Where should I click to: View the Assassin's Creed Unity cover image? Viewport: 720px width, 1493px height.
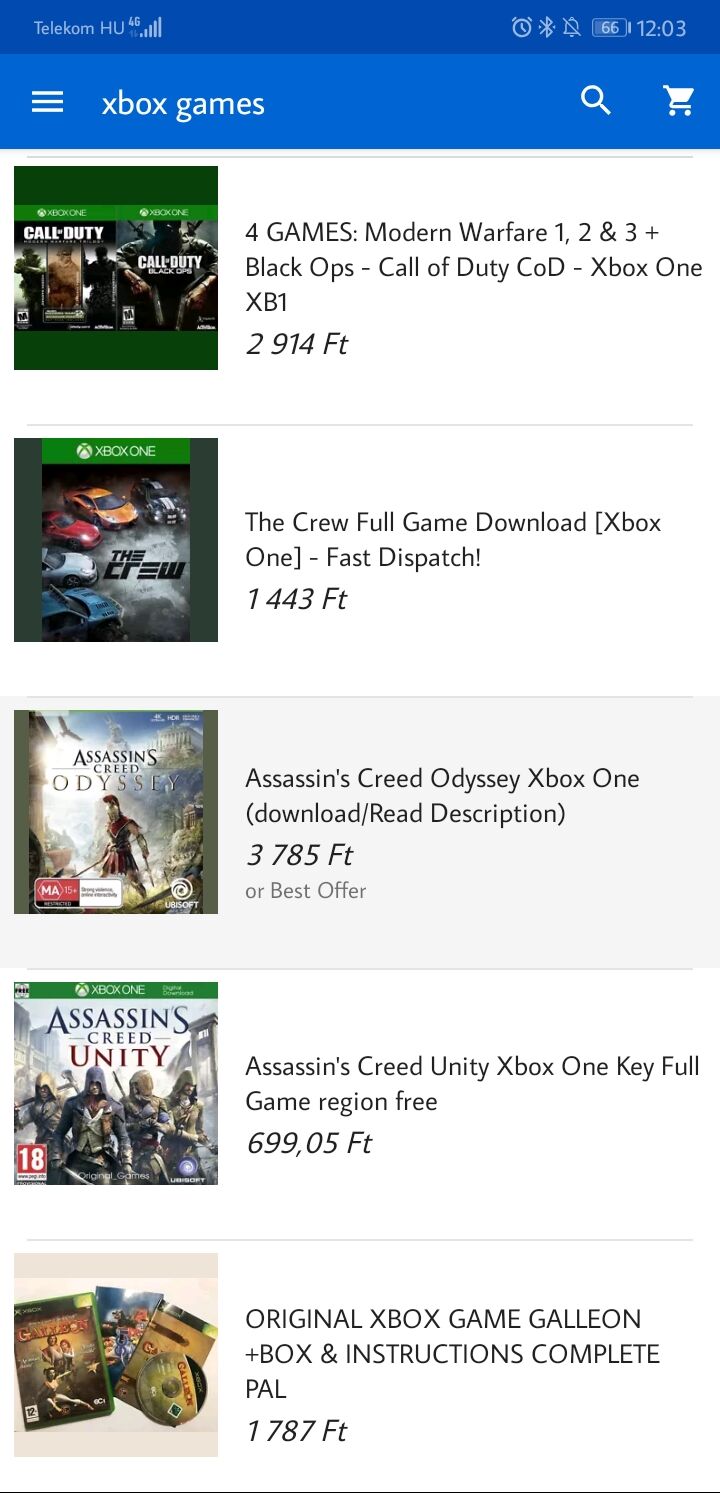click(x=116, y=1084)
